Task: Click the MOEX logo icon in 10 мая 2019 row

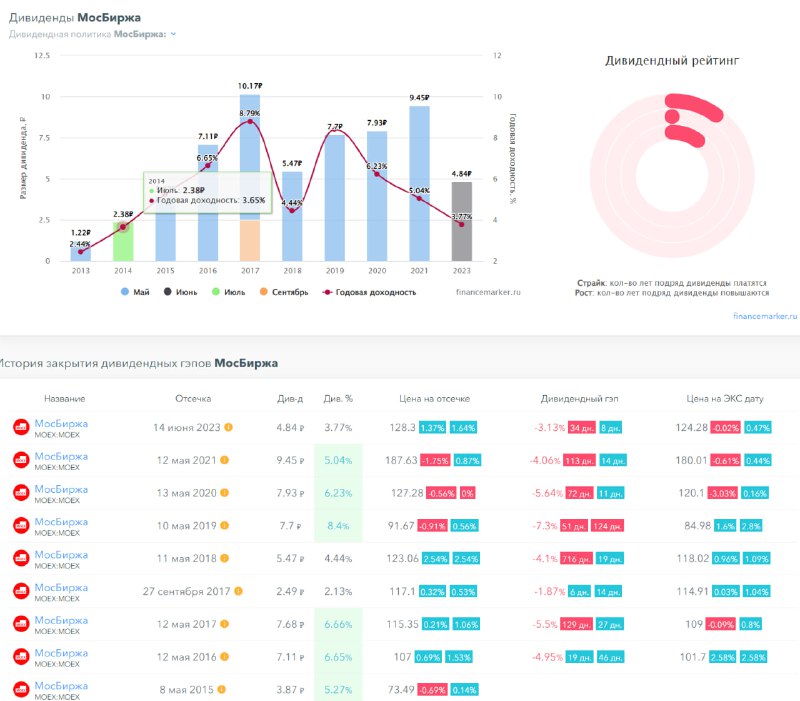Action: point(21,525)
